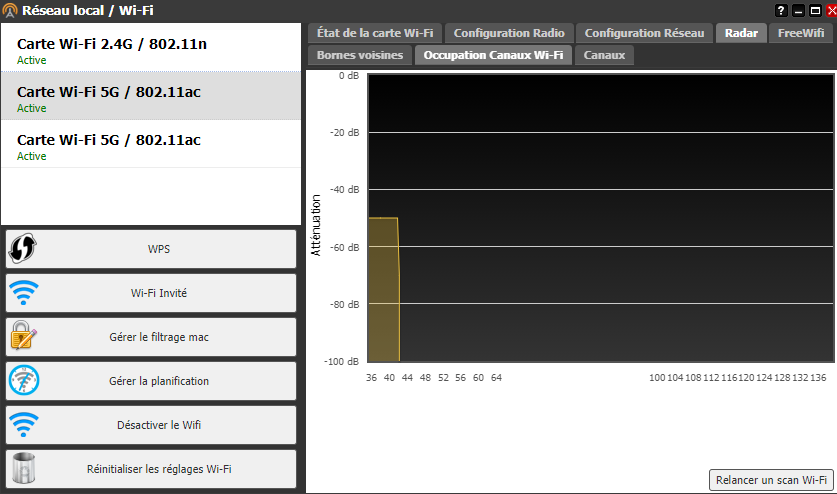837x494 pixels.
Task: Click the WPS arrows icon
Action: point(22,248)
